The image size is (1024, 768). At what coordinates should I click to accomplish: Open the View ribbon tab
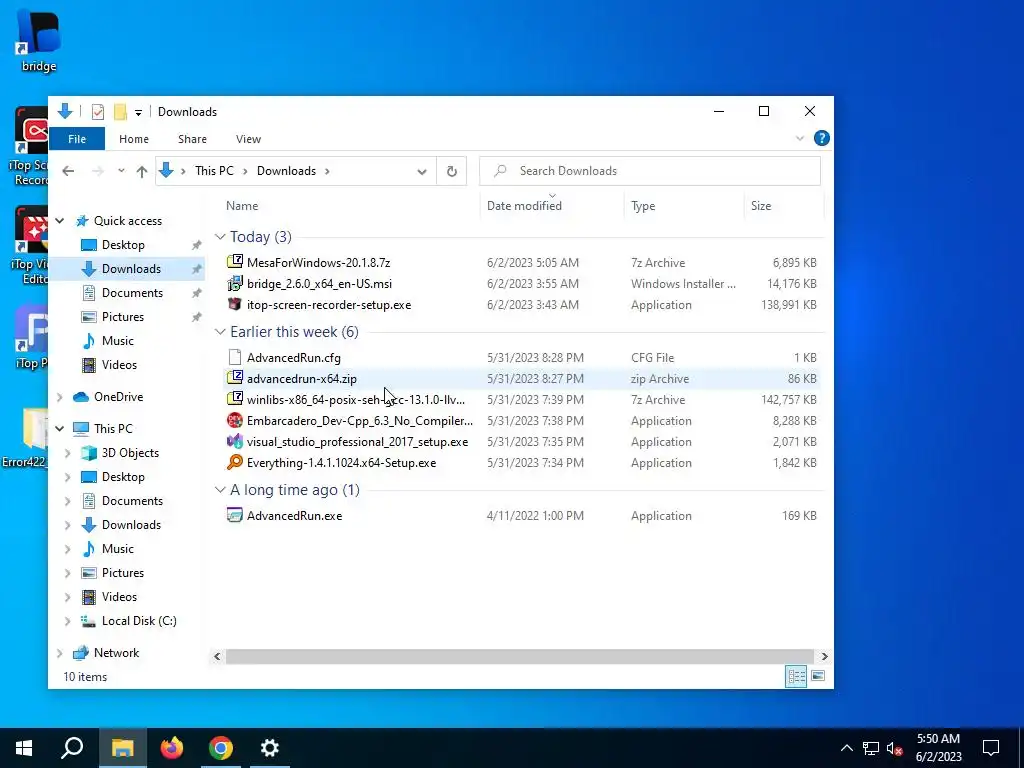click(248, 139)
